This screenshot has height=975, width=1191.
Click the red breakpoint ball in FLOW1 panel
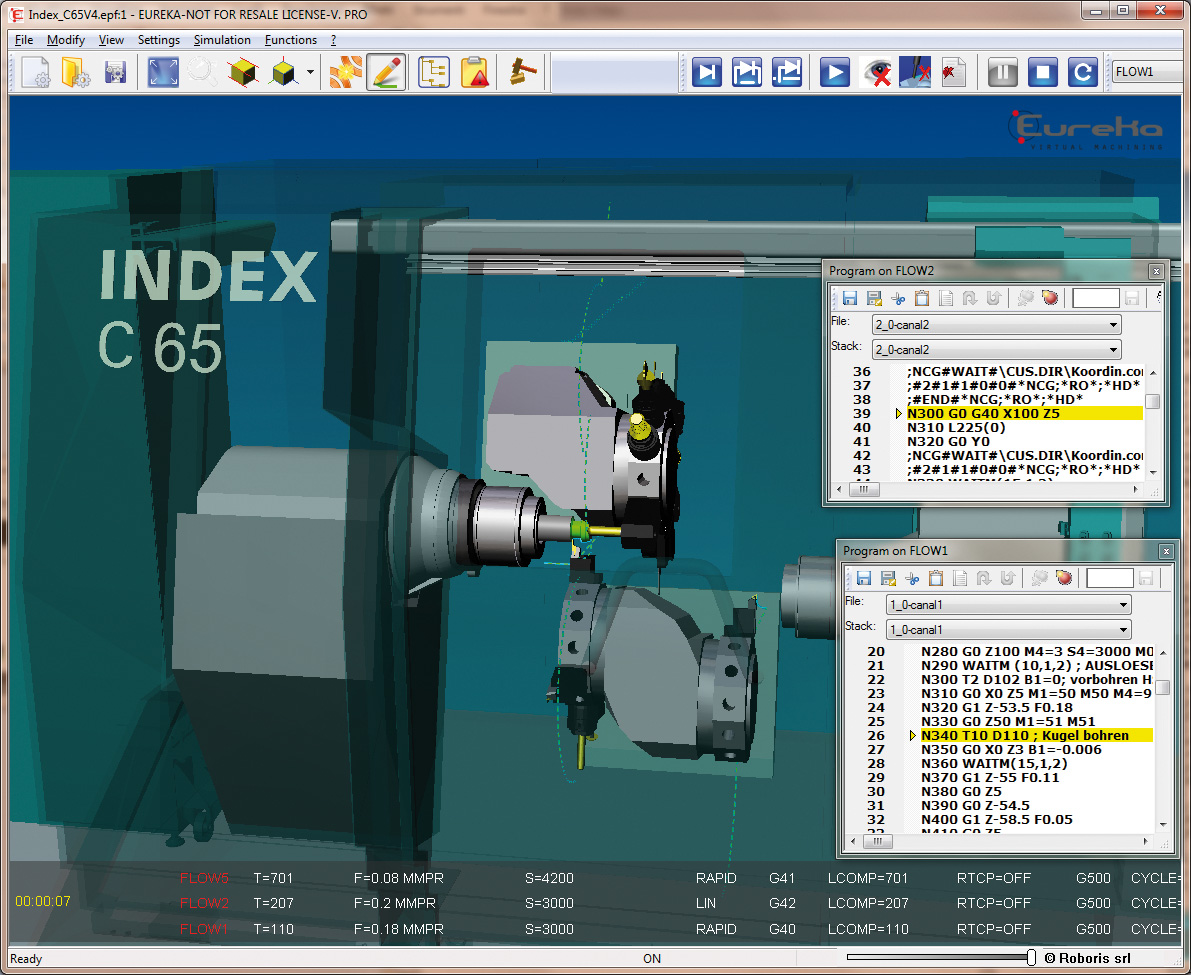click(1064, 579)
